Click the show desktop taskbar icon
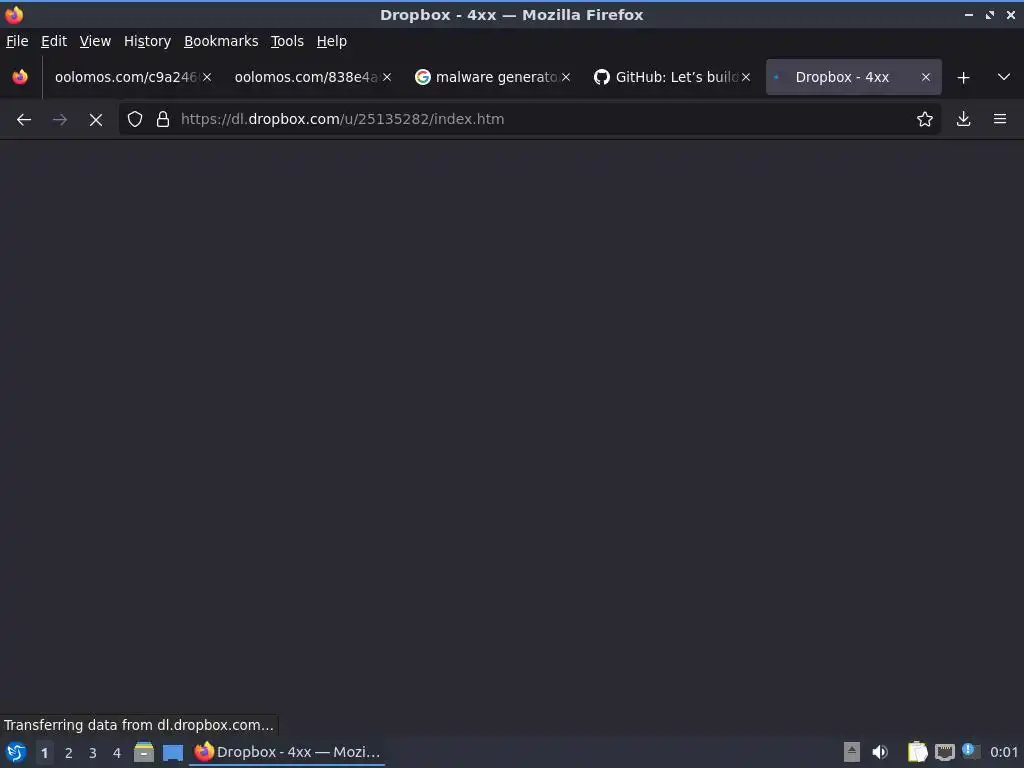 (173, 753)
